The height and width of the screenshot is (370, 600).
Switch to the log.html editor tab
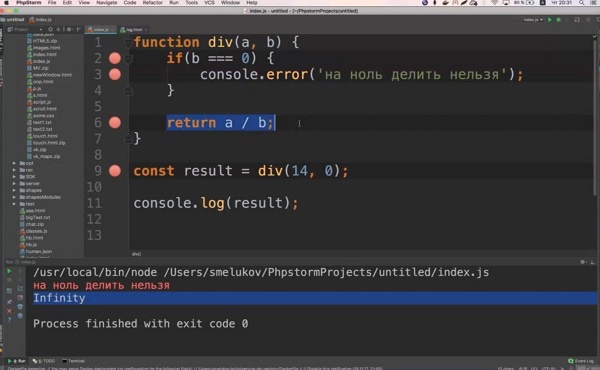(133, 29)
